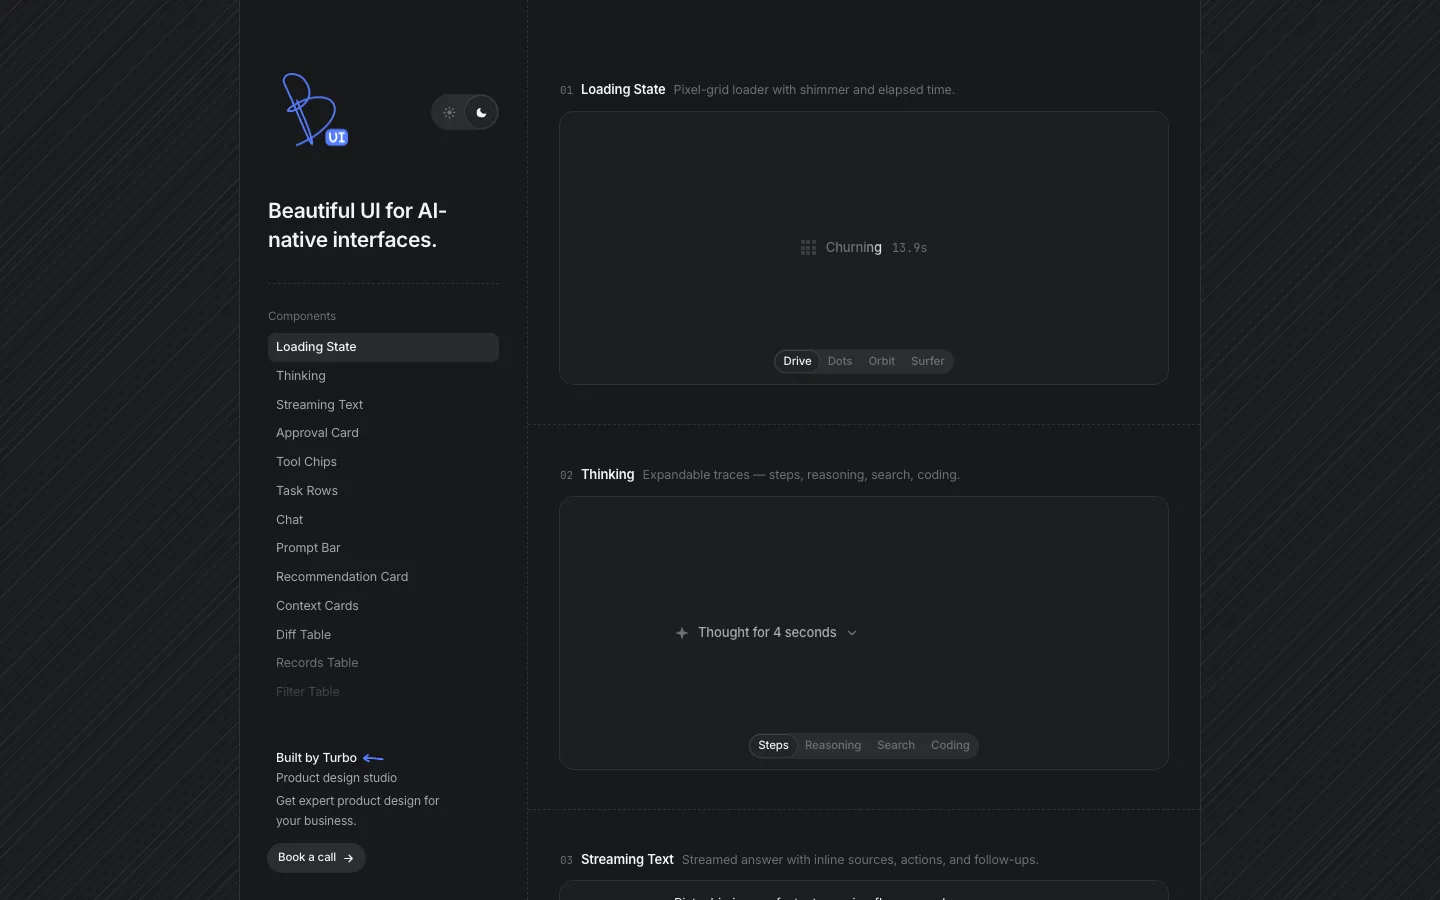
Task: Click the Churning loader label
Action: coord(854,248)
